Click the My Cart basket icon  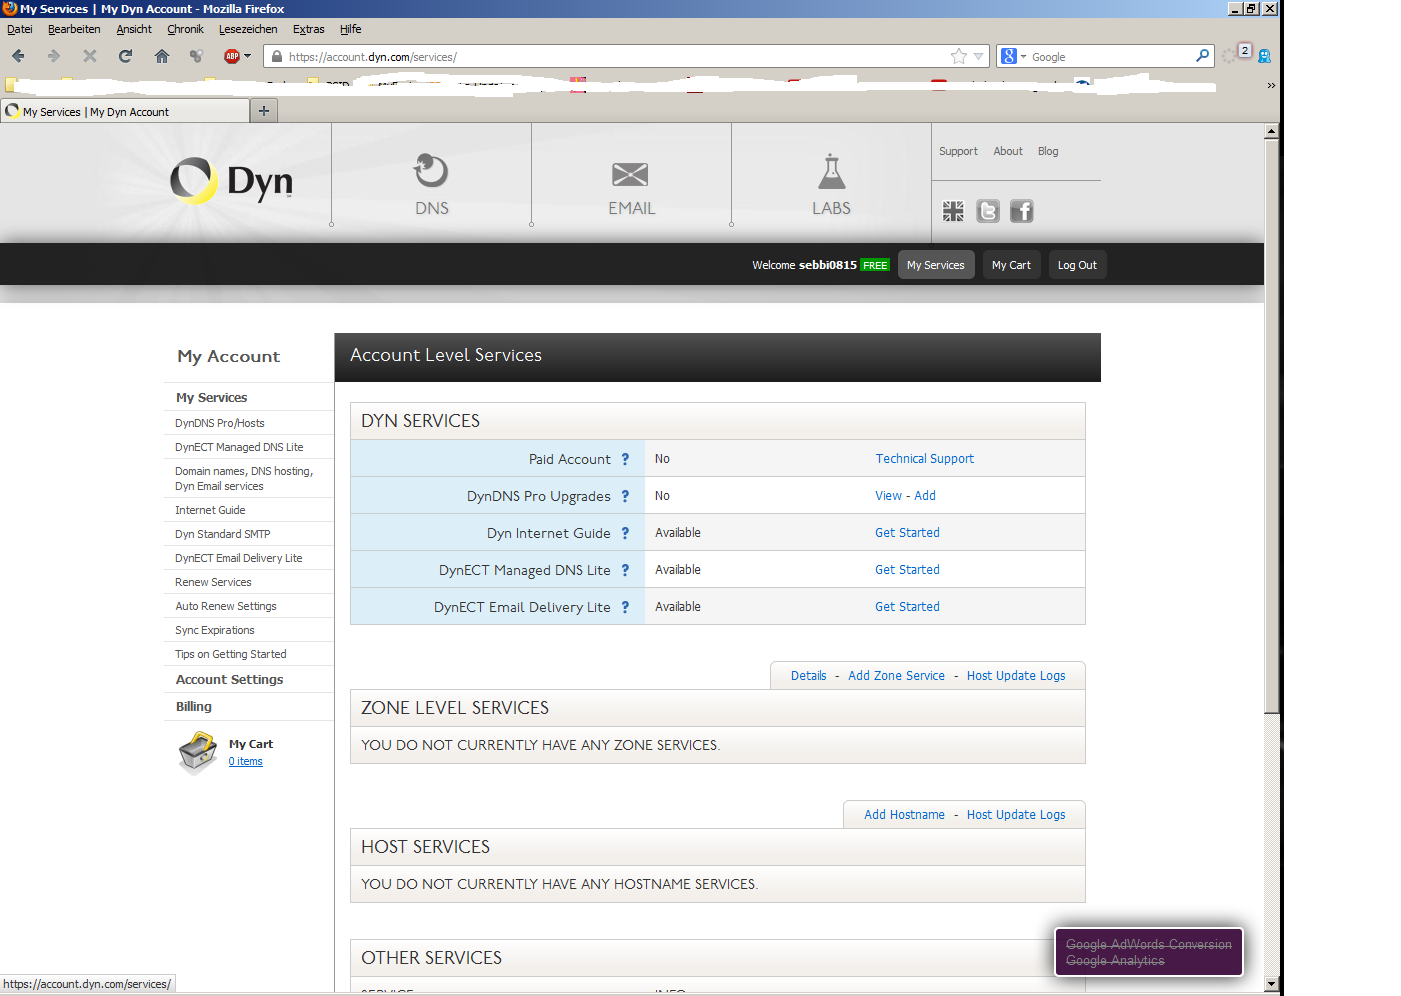(197, 753)
